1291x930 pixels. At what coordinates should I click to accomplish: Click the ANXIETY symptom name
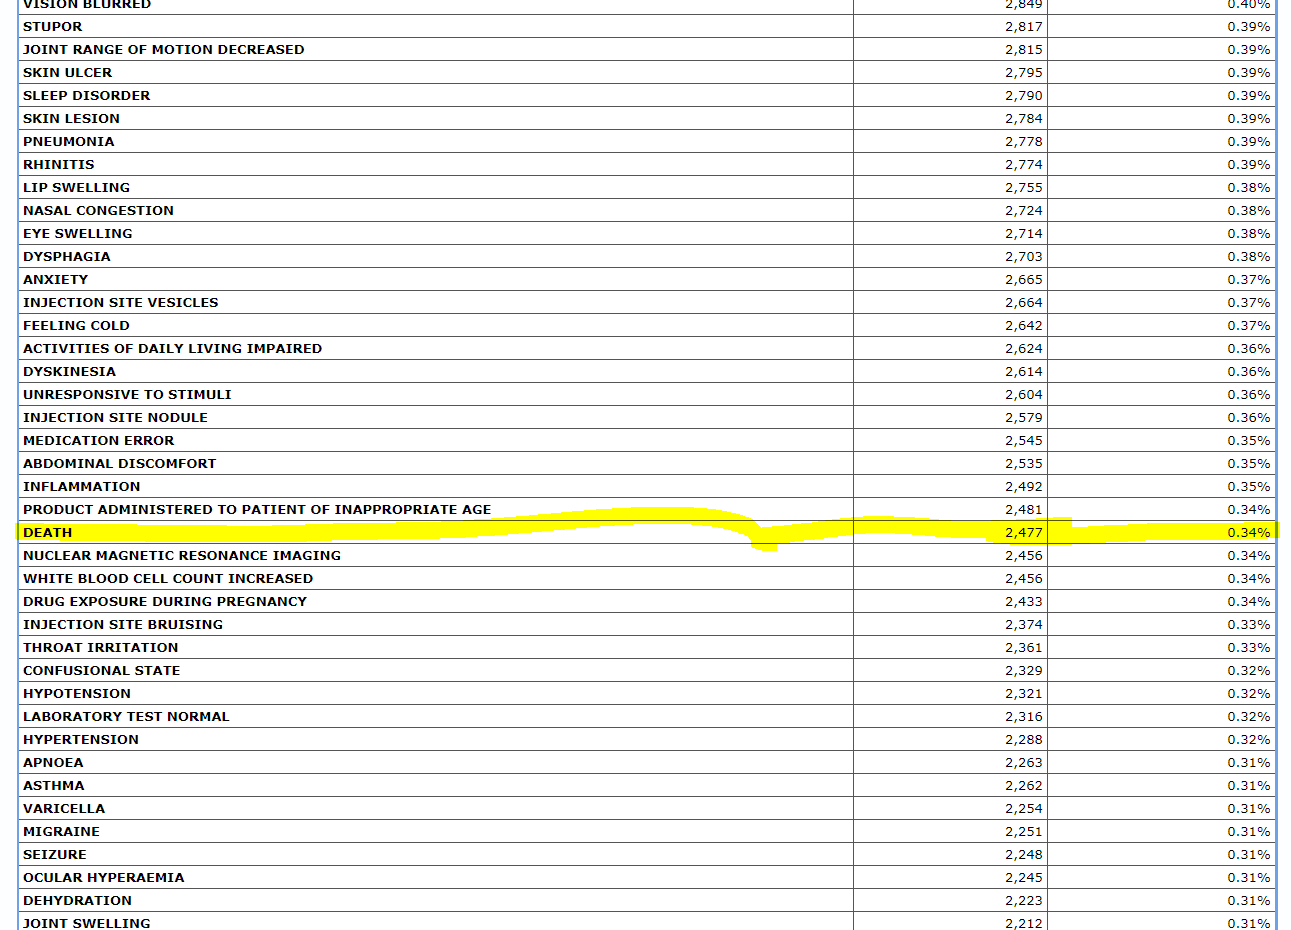pos(56,280)
